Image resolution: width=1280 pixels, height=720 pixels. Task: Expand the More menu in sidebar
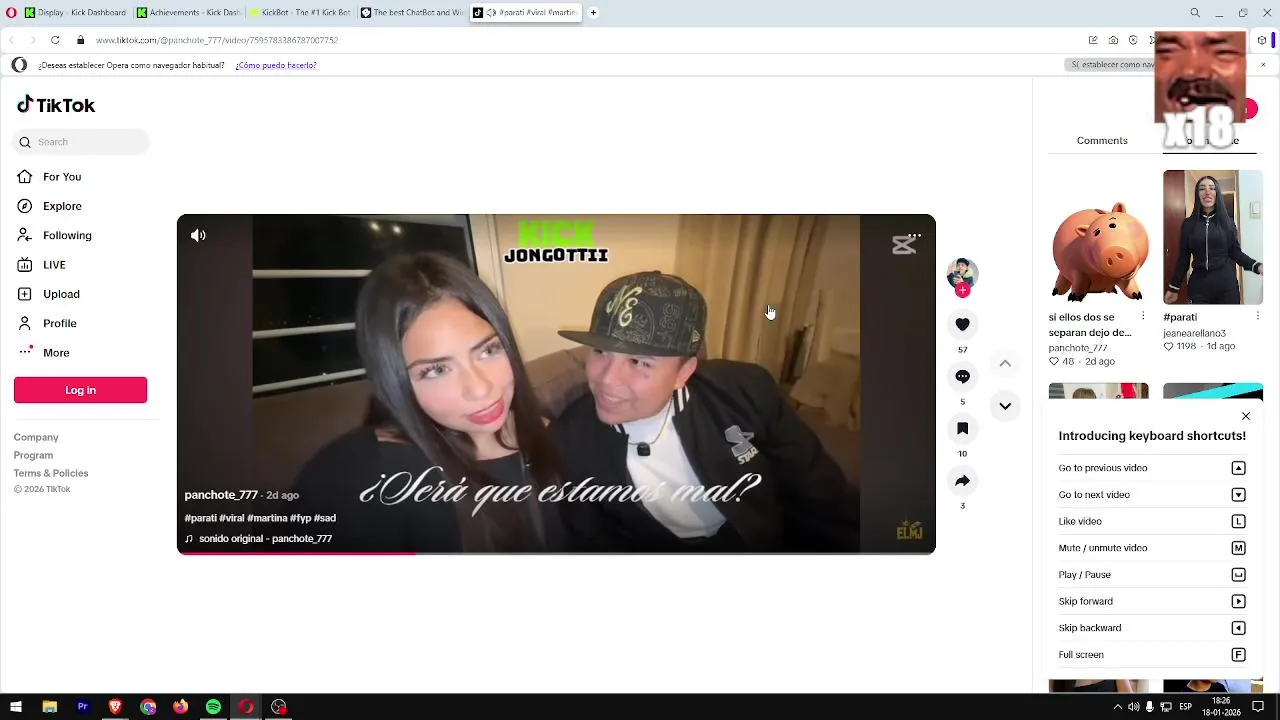56,353
